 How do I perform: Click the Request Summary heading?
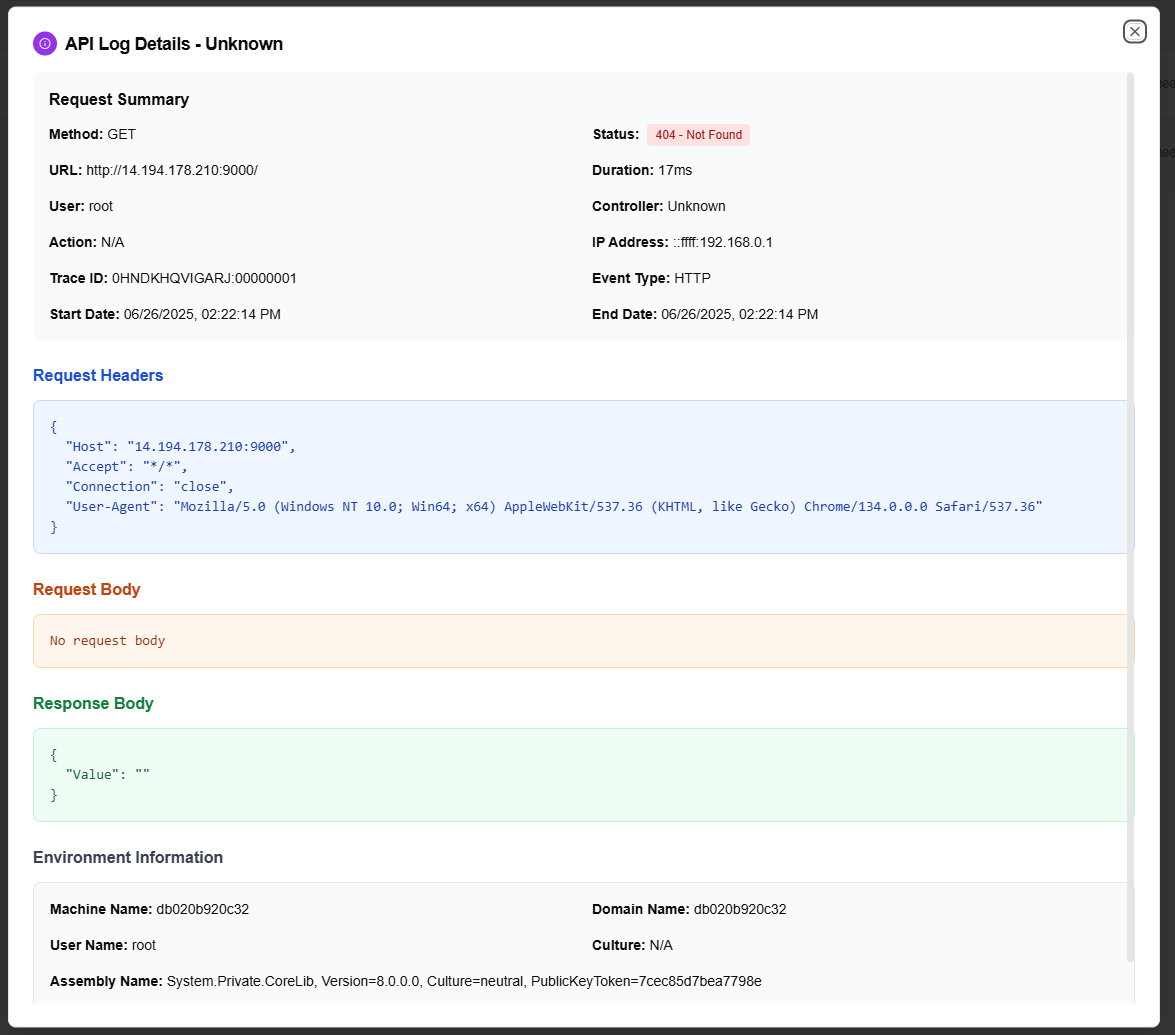click(119, 99)
